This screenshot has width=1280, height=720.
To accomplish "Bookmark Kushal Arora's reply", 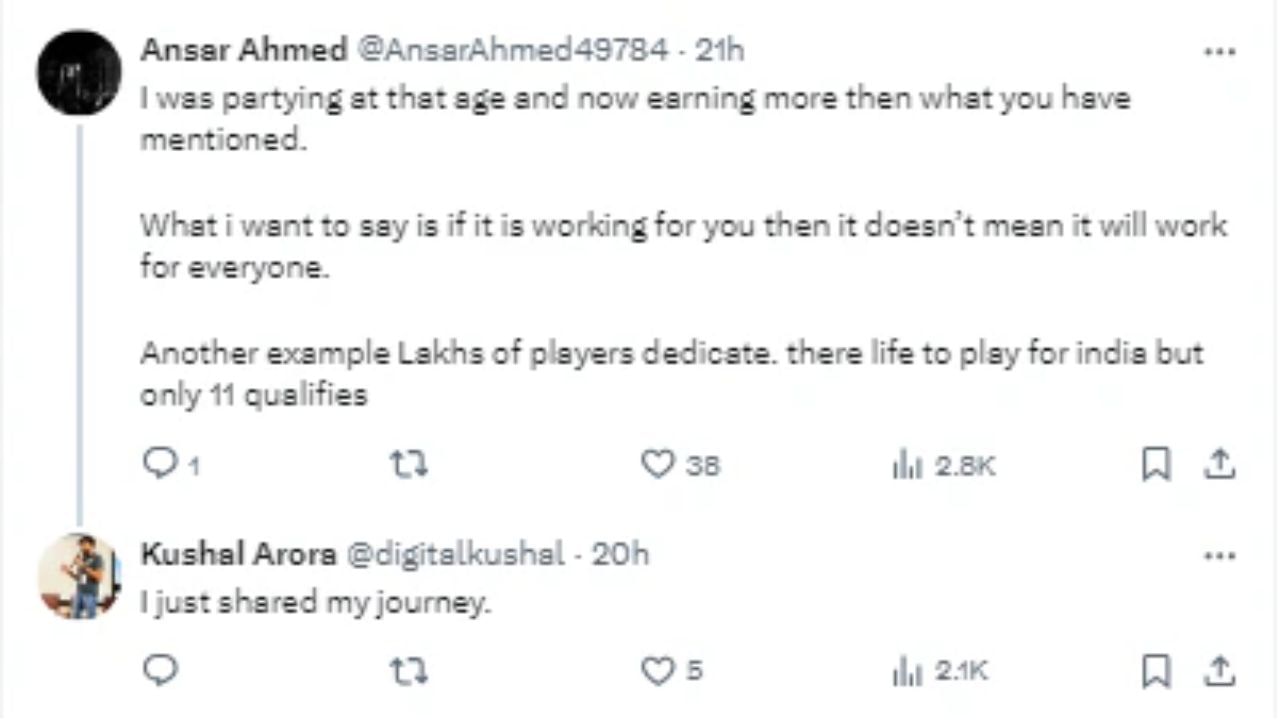I will pyautogui.click(x=1156, y=670).
